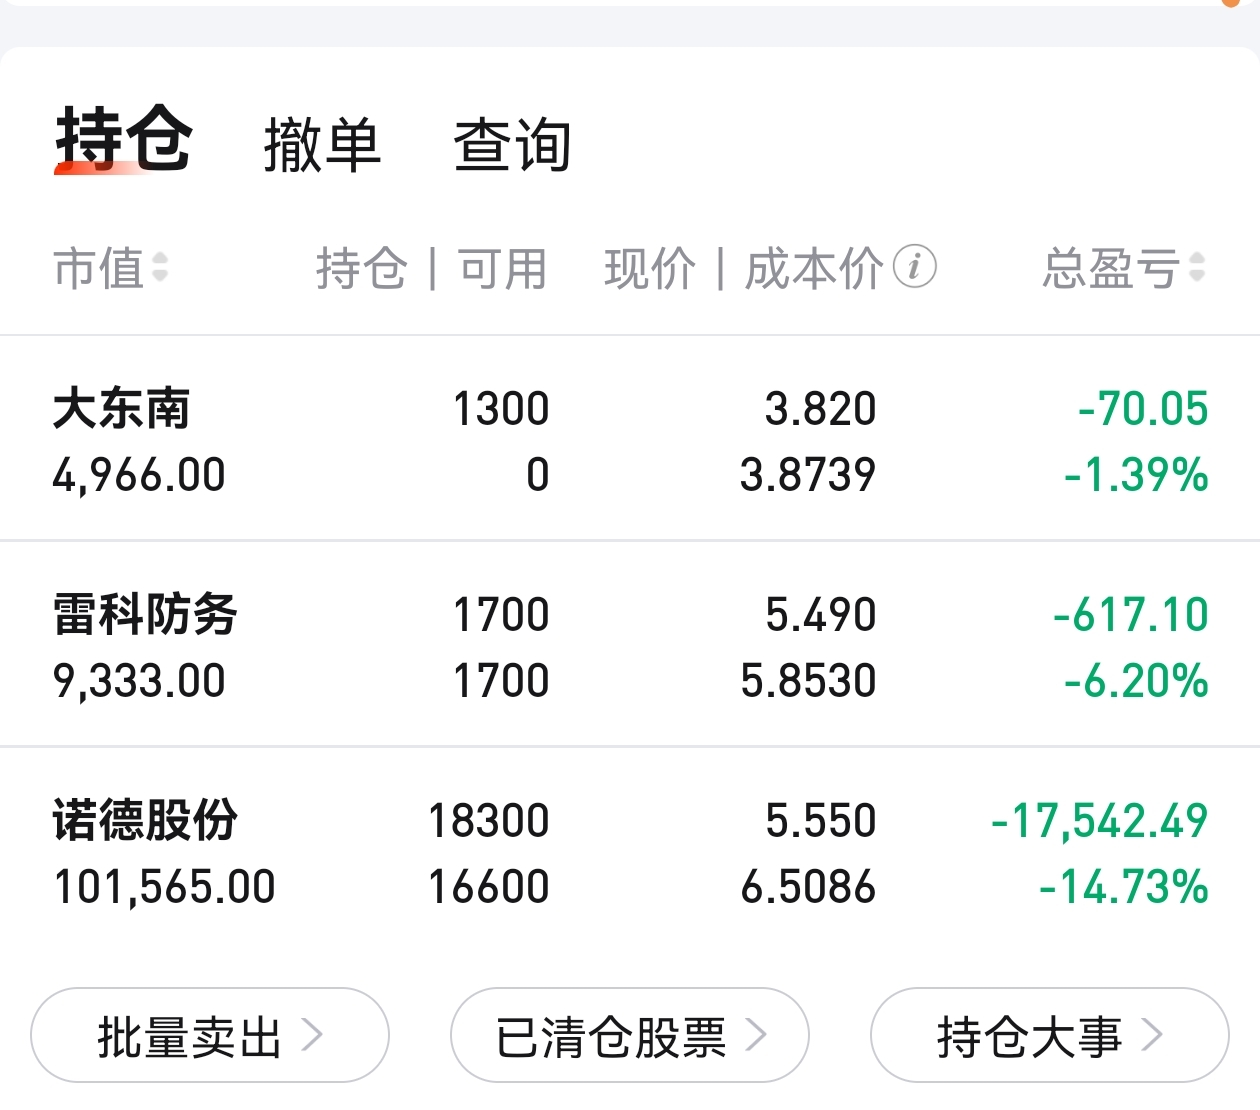The height and width of the screenshot is (1110, 1260).
Task: Open chevron on 持仓大事 button
Action: tap(1152, 1035)
